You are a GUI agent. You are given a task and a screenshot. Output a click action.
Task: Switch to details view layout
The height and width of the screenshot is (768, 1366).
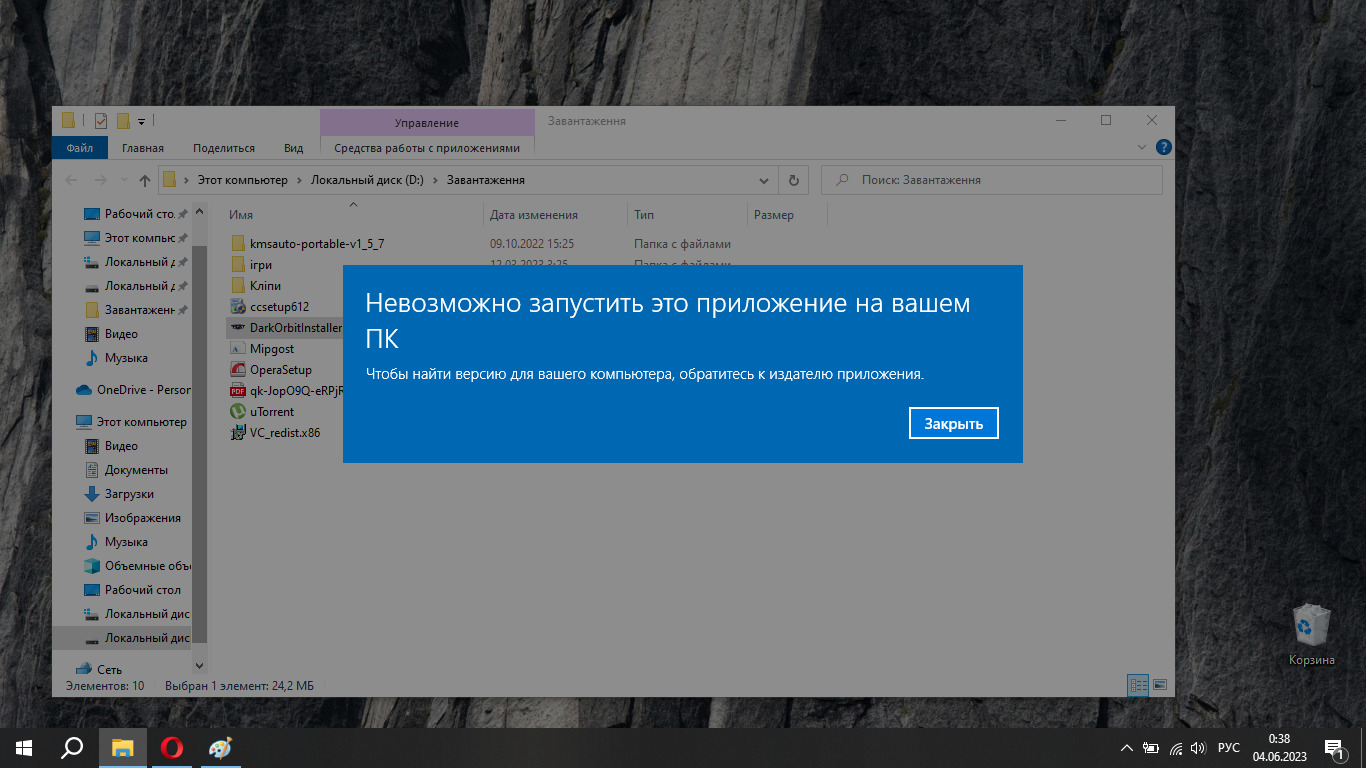click(x=1138, y=685)
